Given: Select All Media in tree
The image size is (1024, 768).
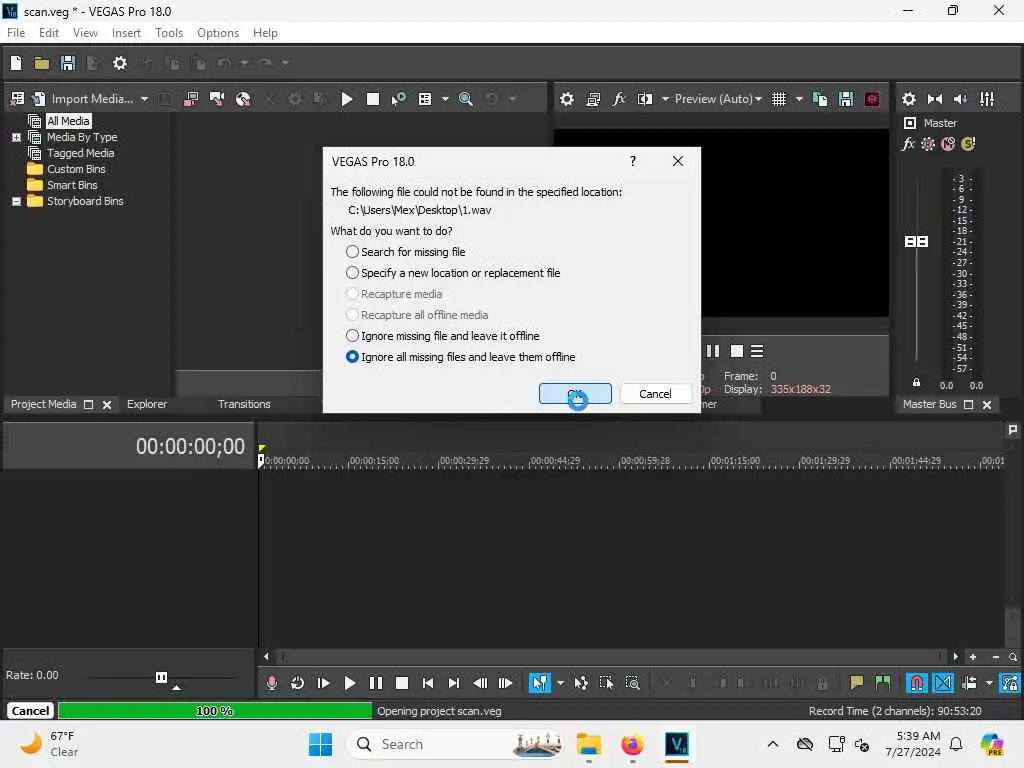Looking at the screenshot, I should tap(68, 121).
